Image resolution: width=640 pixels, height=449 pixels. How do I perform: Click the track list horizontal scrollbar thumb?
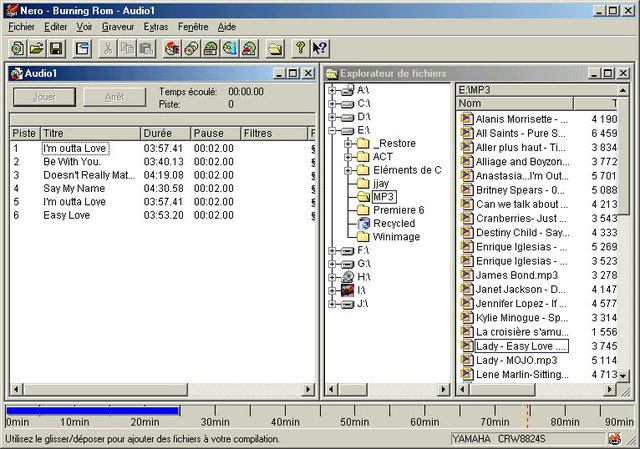[x=104, y=389]
